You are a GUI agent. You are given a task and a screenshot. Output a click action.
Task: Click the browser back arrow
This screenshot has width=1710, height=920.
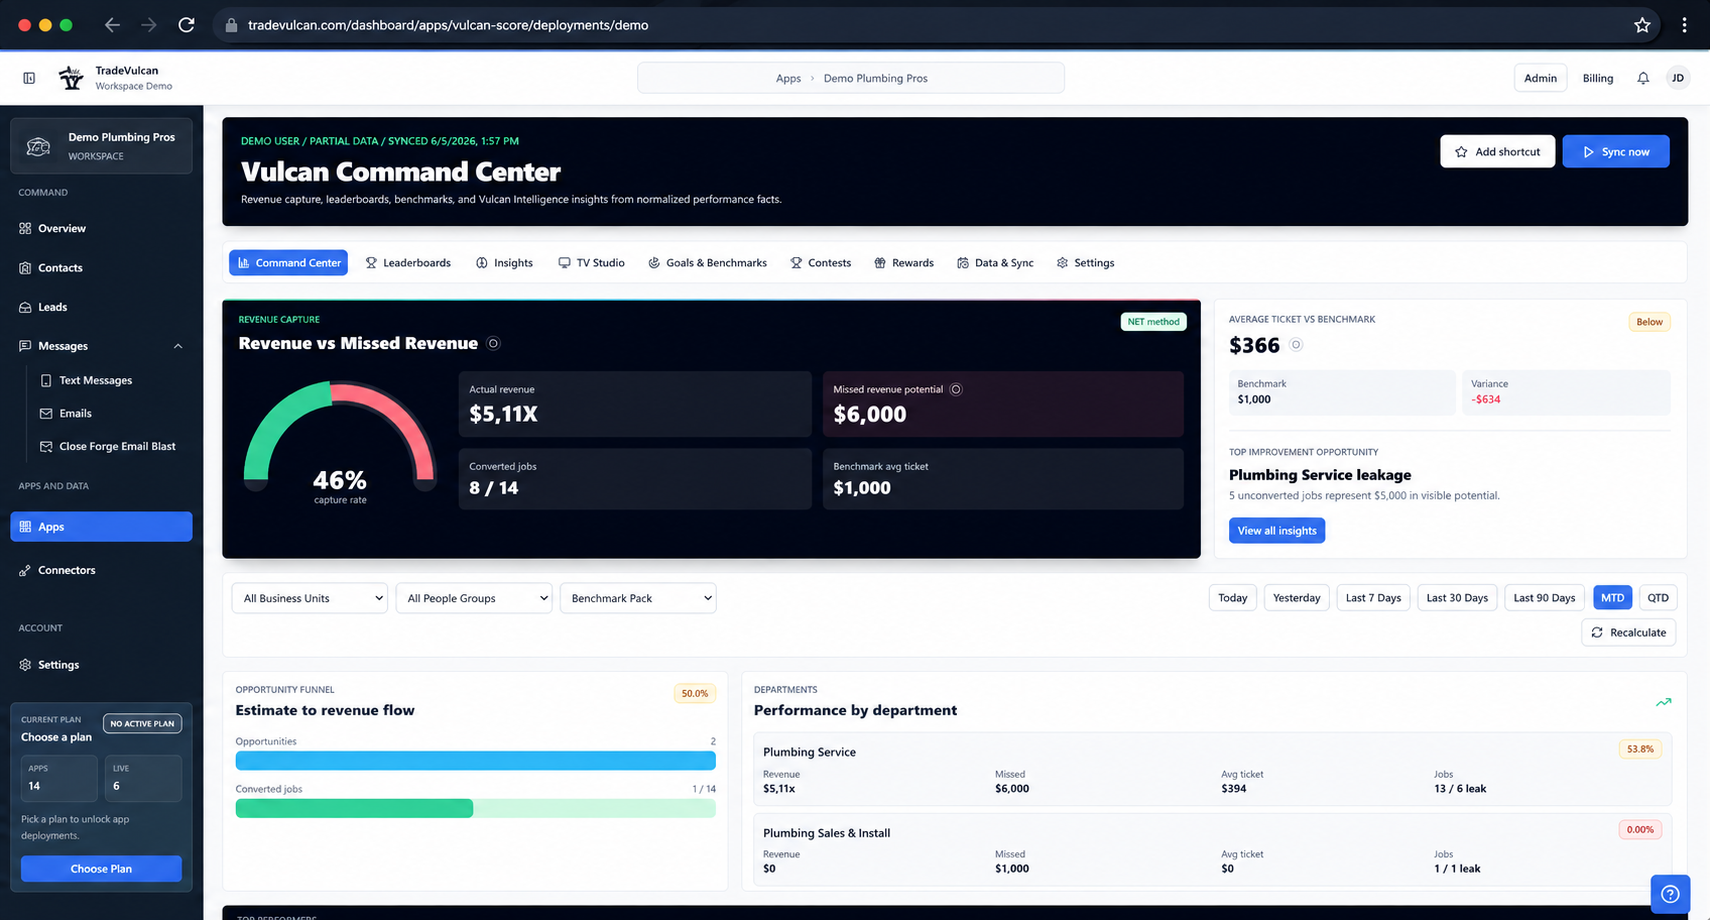coord(112,25)
